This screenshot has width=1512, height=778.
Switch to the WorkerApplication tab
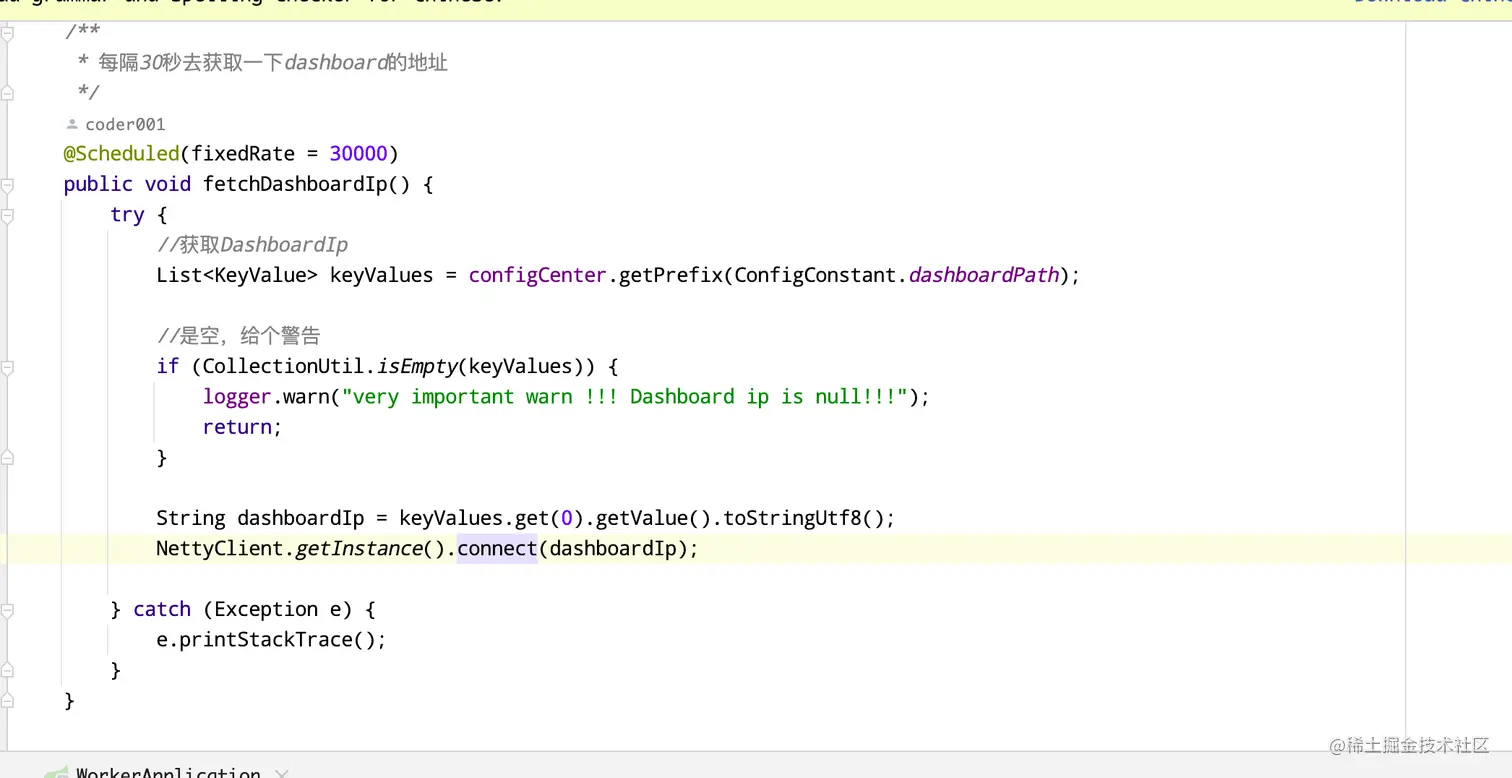[x=168, y=773]
